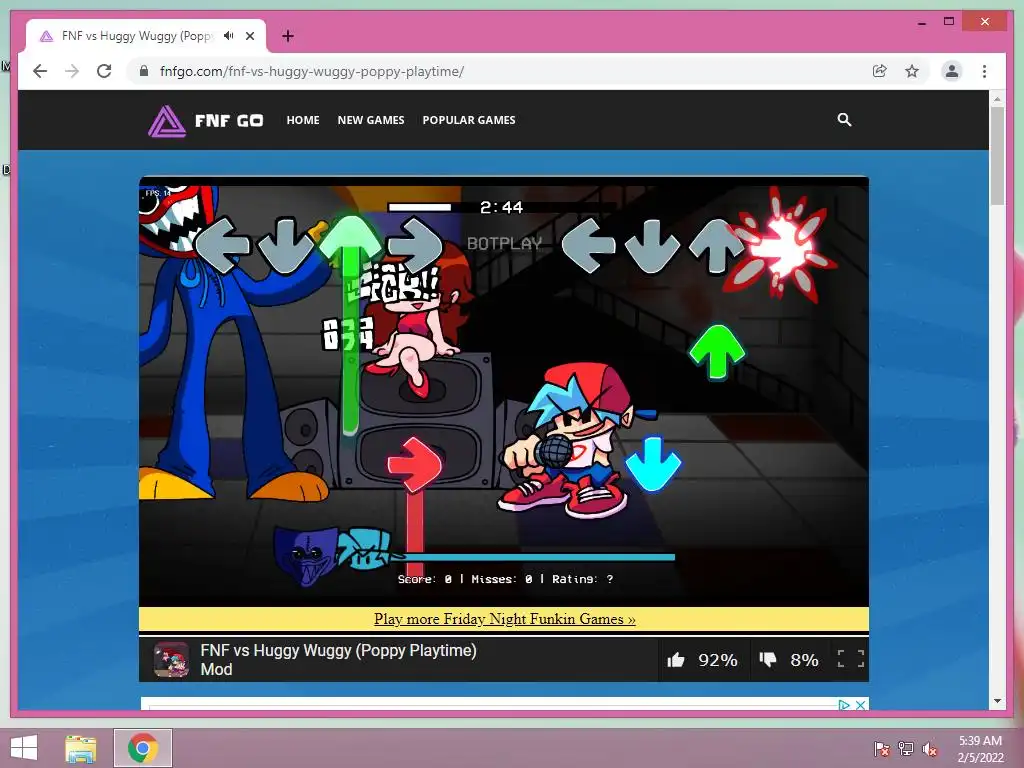Click the player's gray down arrow receptor

652,246
